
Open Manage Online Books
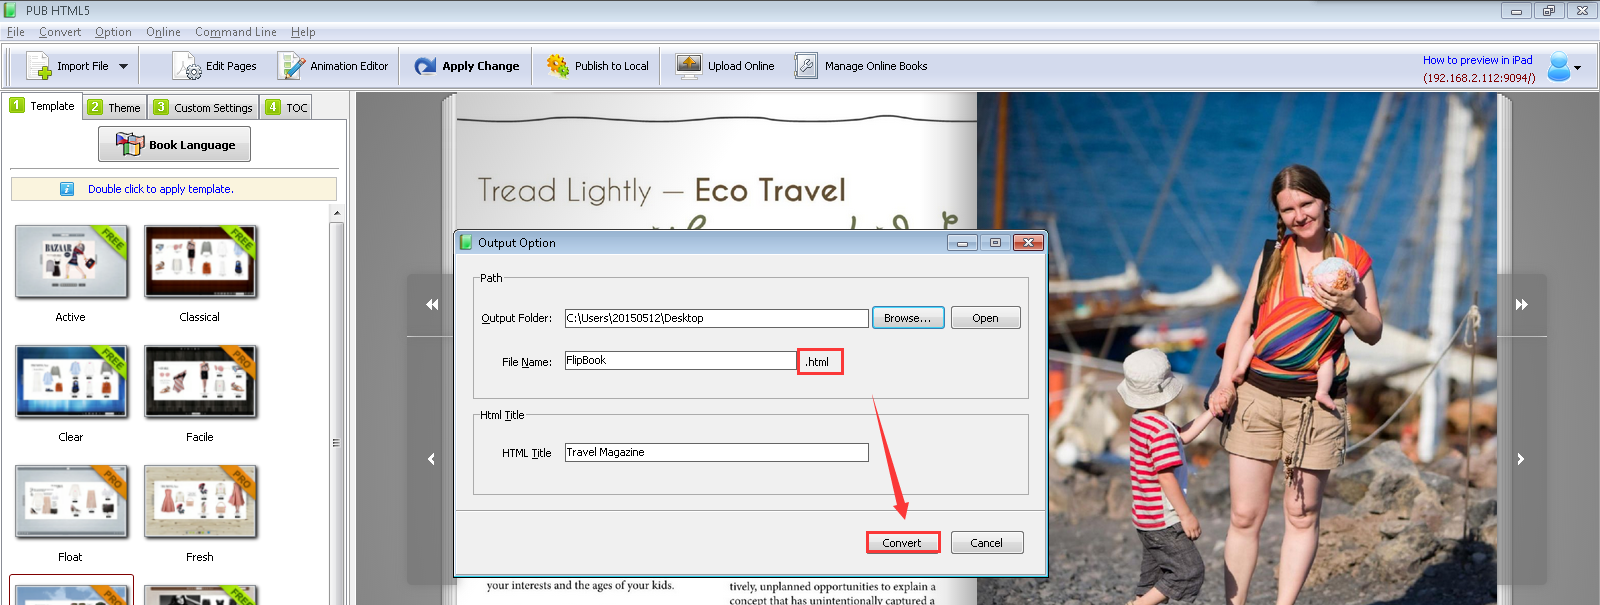tap(861, 66)
